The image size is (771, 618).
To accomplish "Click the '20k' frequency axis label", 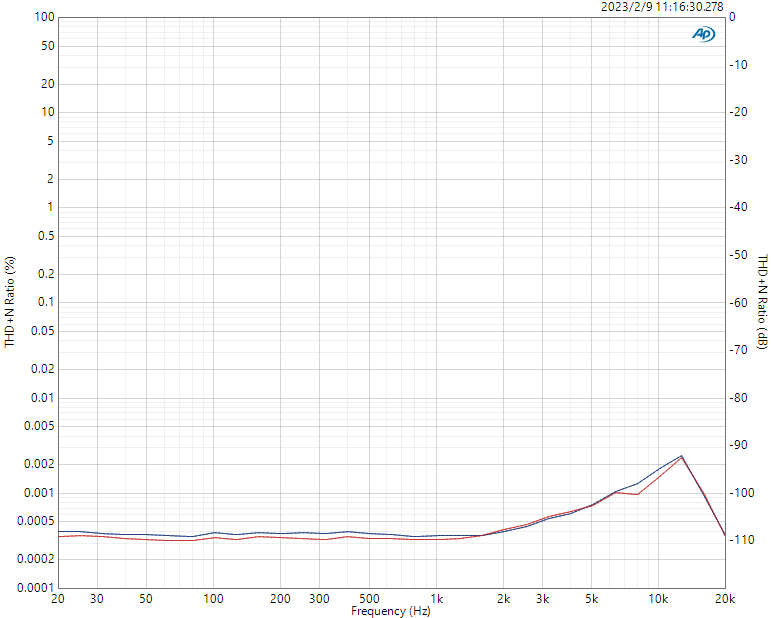I will coord(725,599).
